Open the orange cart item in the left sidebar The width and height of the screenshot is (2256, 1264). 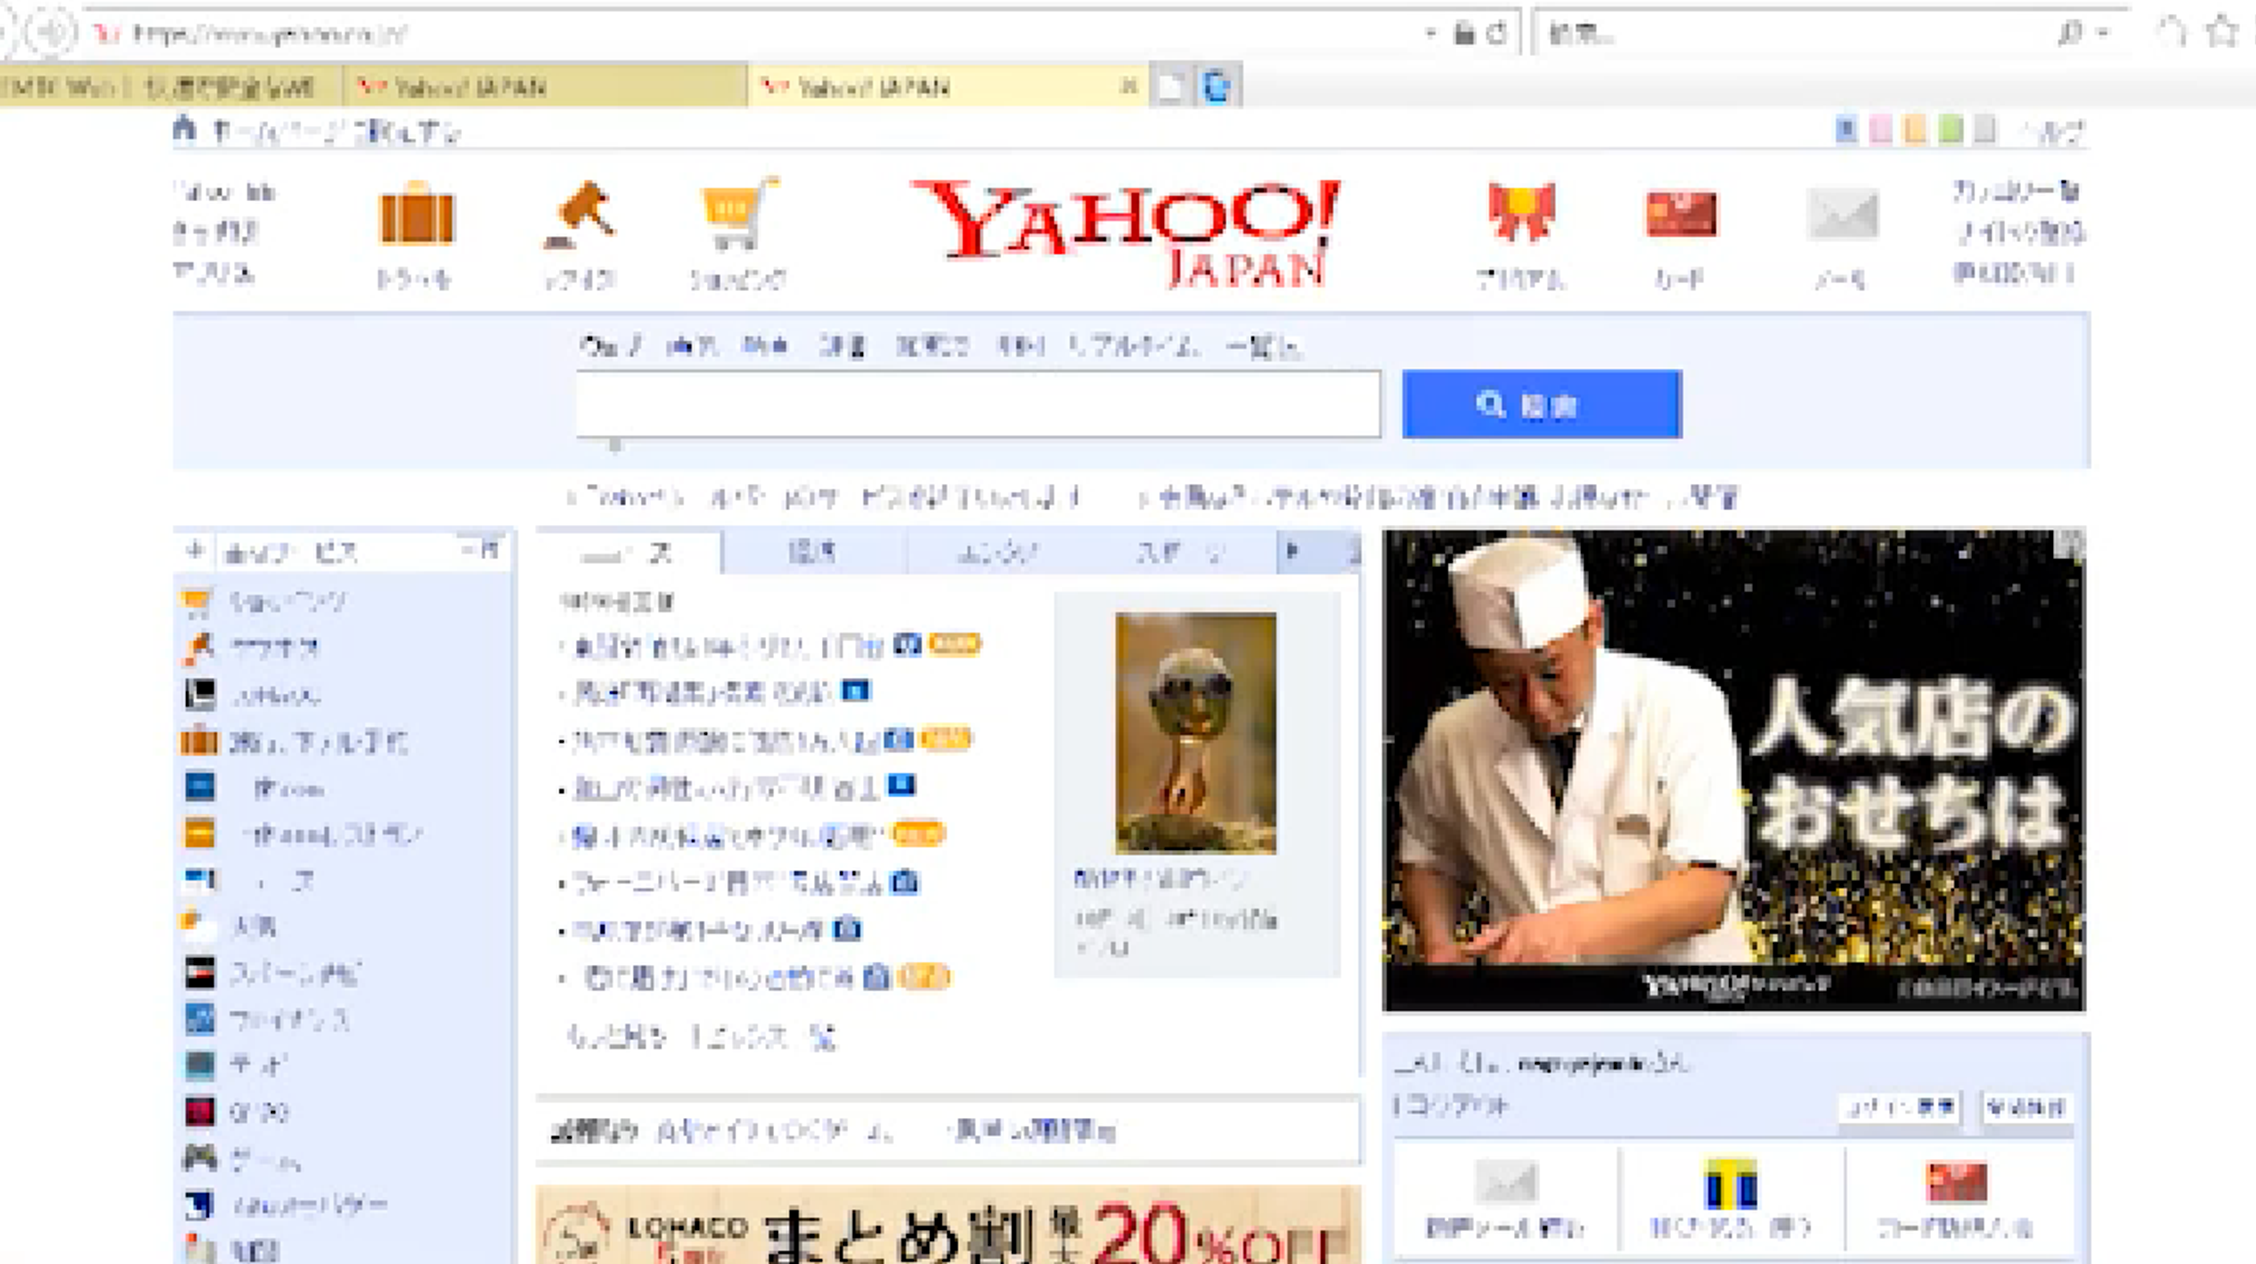tap(262, 601)
